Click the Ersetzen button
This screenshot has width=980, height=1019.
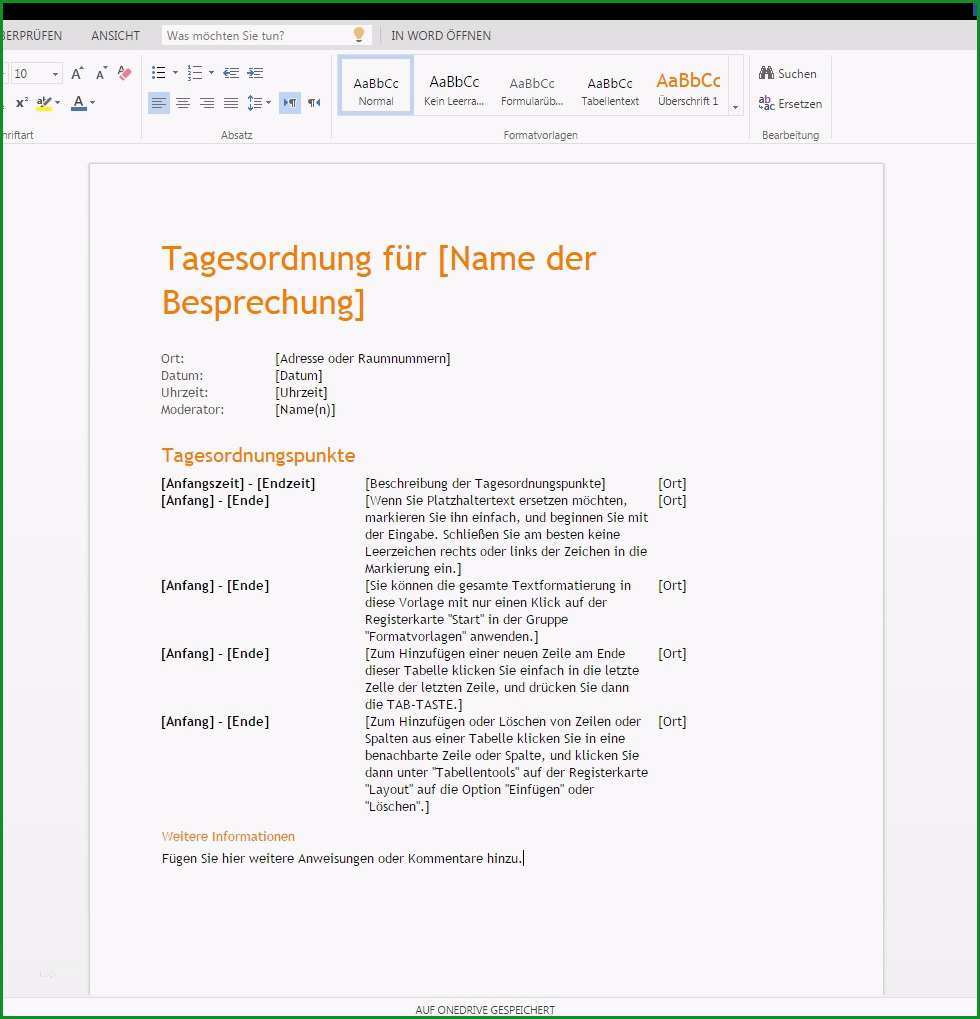pyautogui.click(x=790, y=103)
